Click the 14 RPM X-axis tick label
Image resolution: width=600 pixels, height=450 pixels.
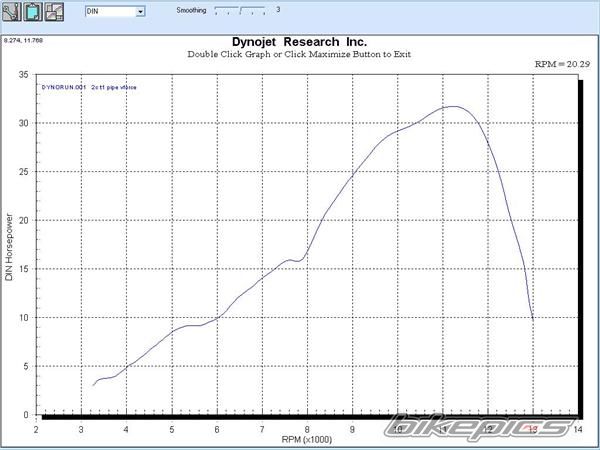click(x=577, y=428)
